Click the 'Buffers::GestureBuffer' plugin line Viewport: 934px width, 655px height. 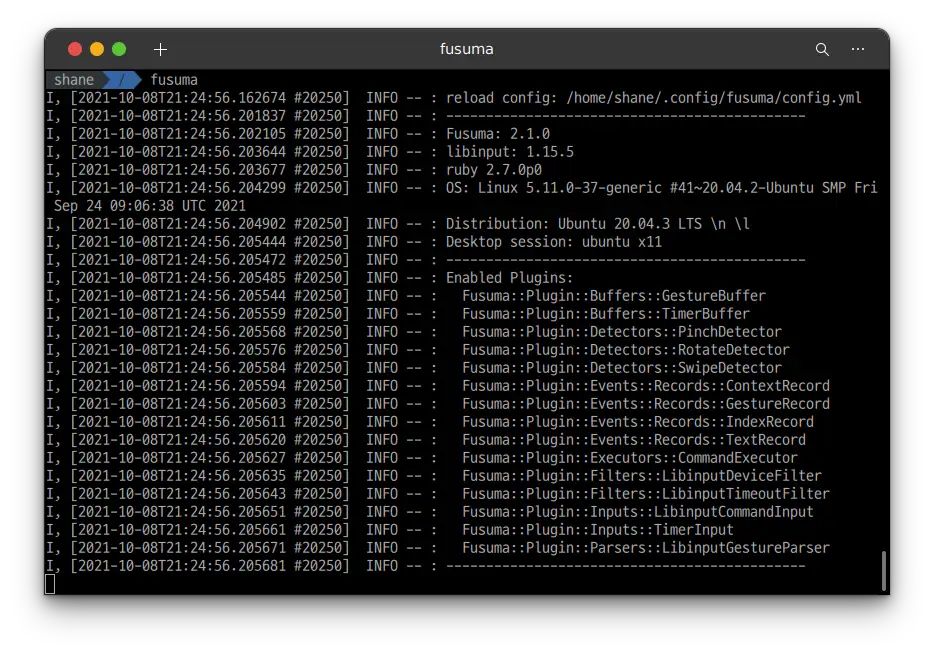point(614,296)
